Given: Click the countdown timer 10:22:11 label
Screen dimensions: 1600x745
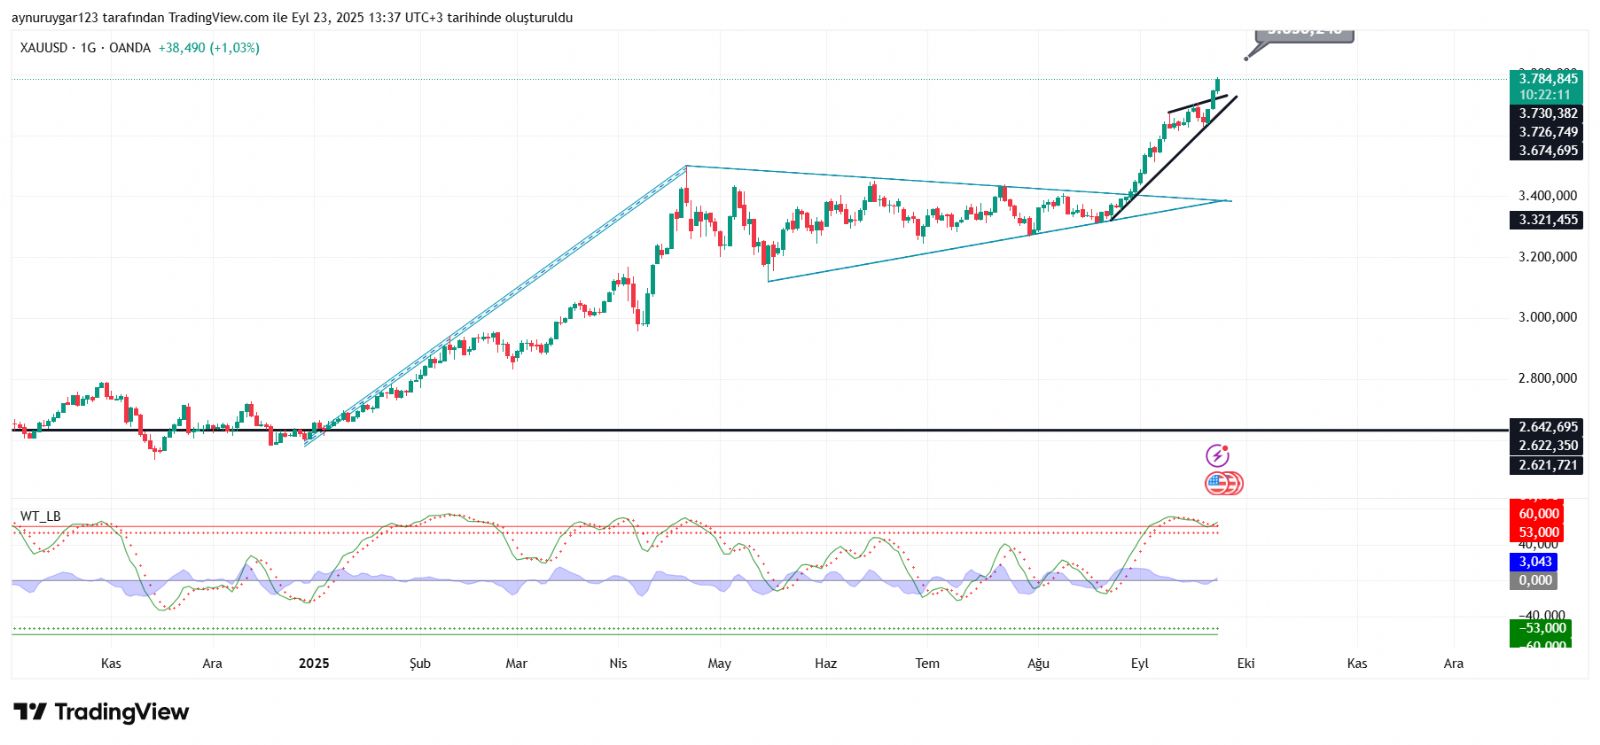Looking at the screenshot, I should point(1547,95).
